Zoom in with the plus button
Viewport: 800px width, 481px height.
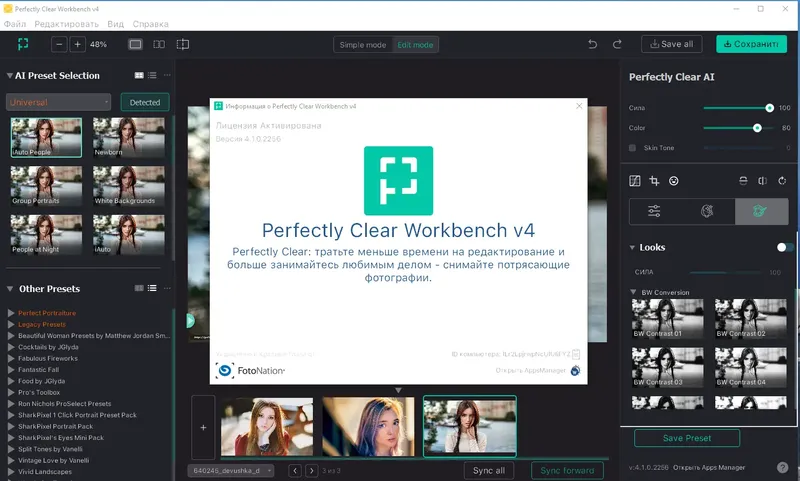click(78, 44)
